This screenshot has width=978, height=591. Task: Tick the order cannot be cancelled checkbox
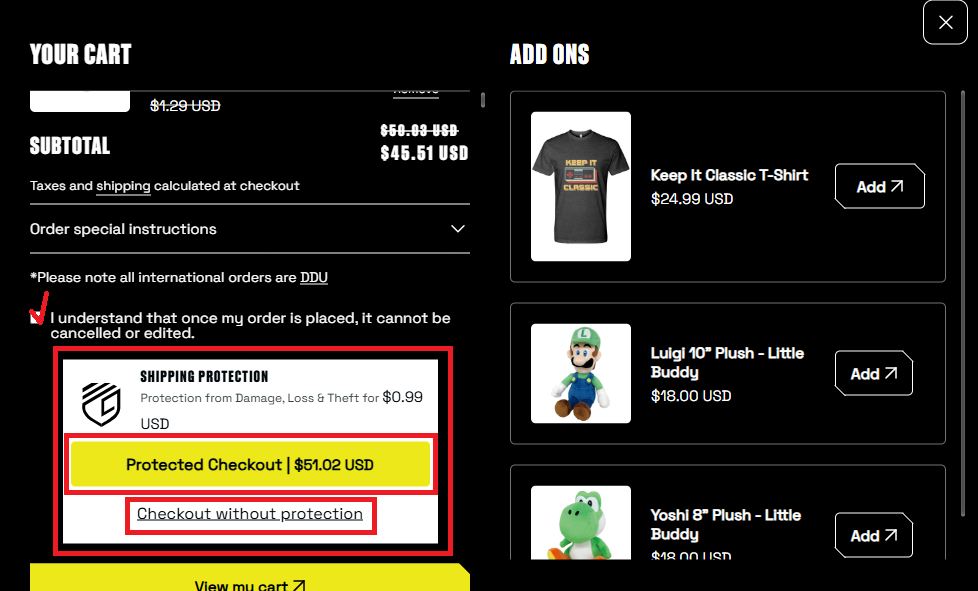pos(36,318)
